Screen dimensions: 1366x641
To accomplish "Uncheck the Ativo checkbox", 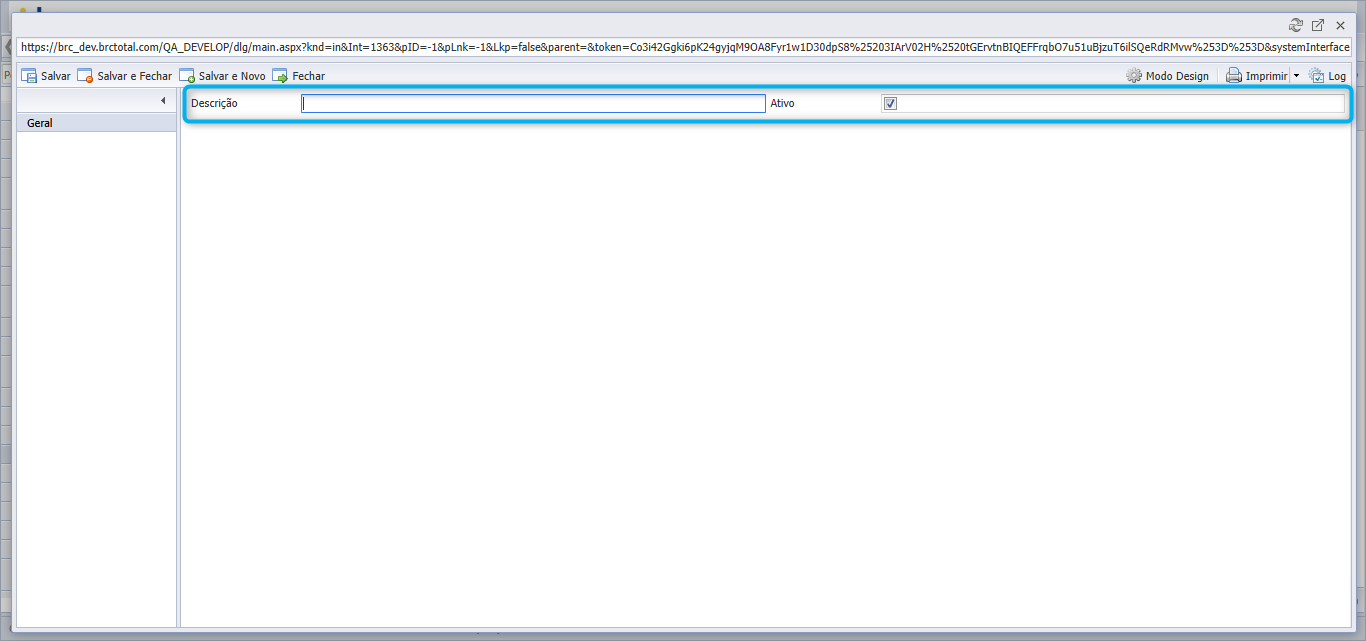I will [x=890, y=103].
